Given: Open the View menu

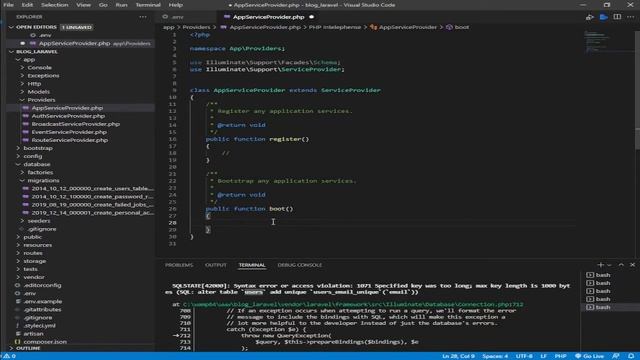Looking at the screenshot, I should click(x=84, y=5).
